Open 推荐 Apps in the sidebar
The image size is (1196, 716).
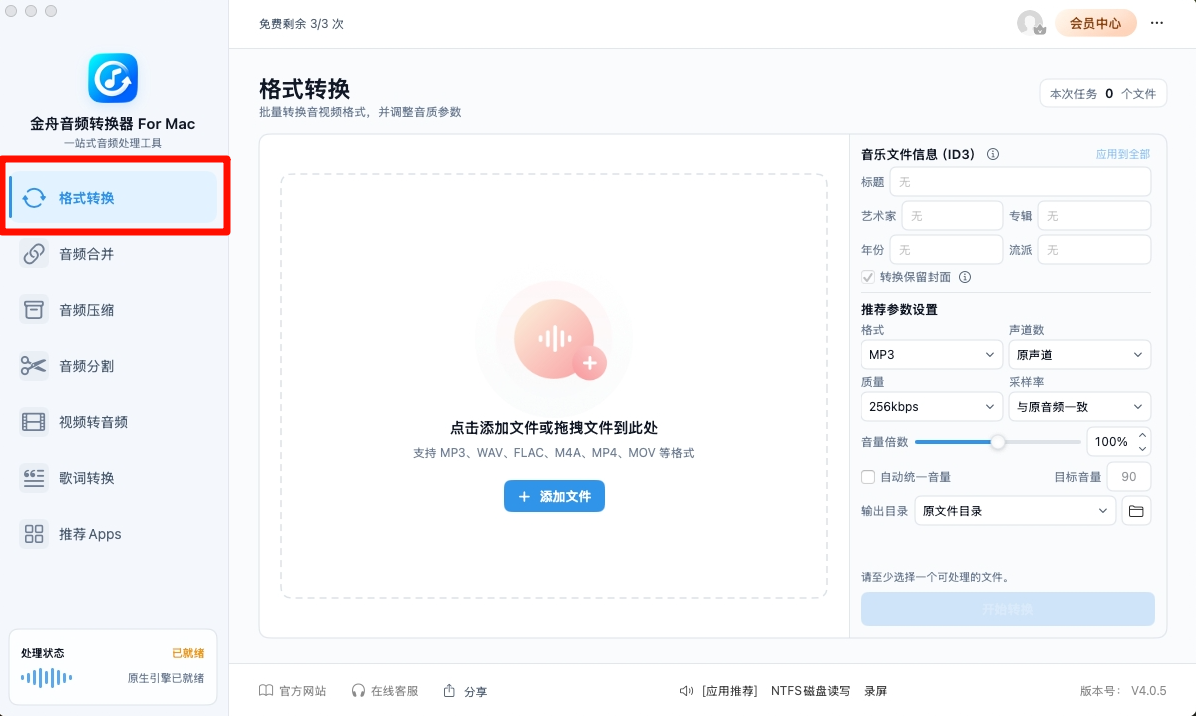point(113,534)
